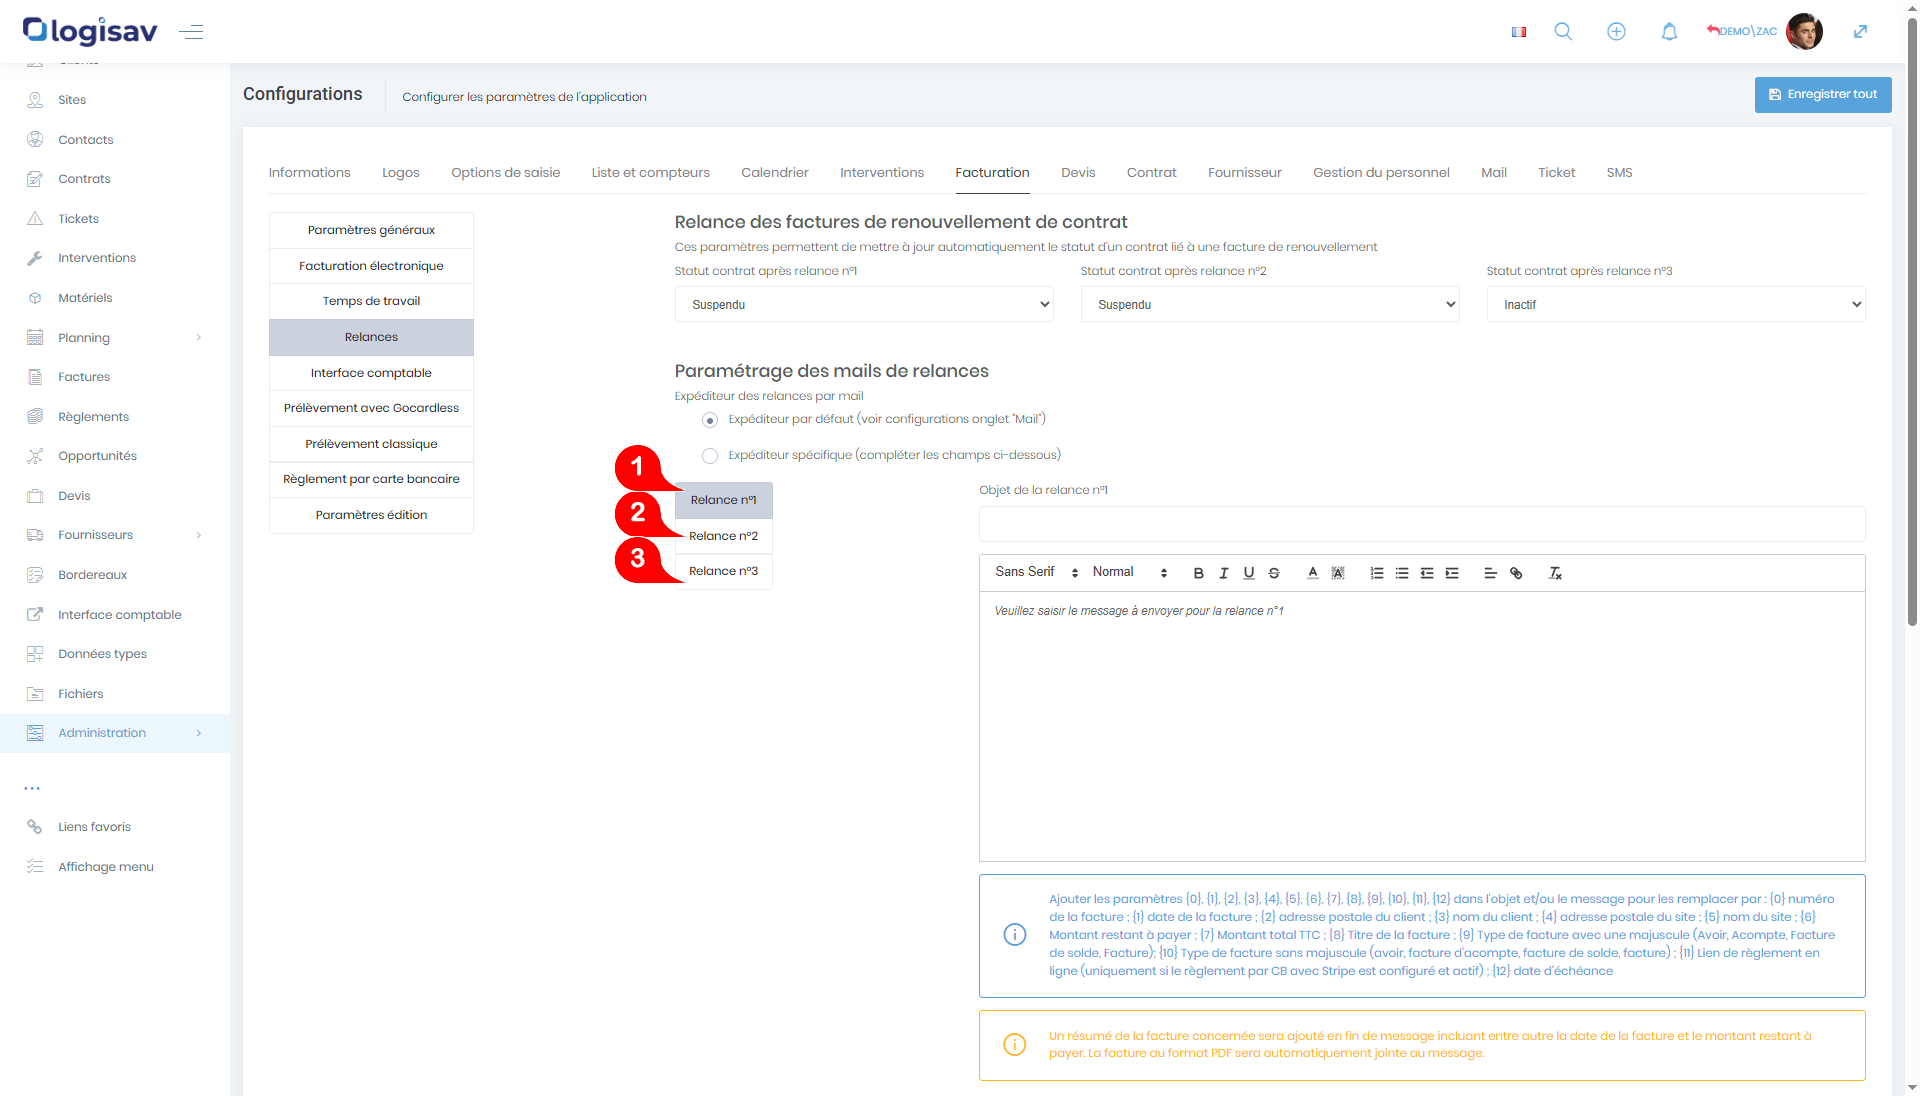Pick text color in editor toolbar
This screenshot has width=1920, height=1096.
[1312, 573]
